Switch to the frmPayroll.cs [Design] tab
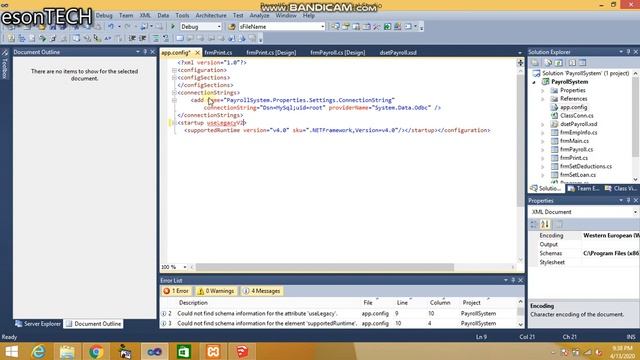 (338, 53)
